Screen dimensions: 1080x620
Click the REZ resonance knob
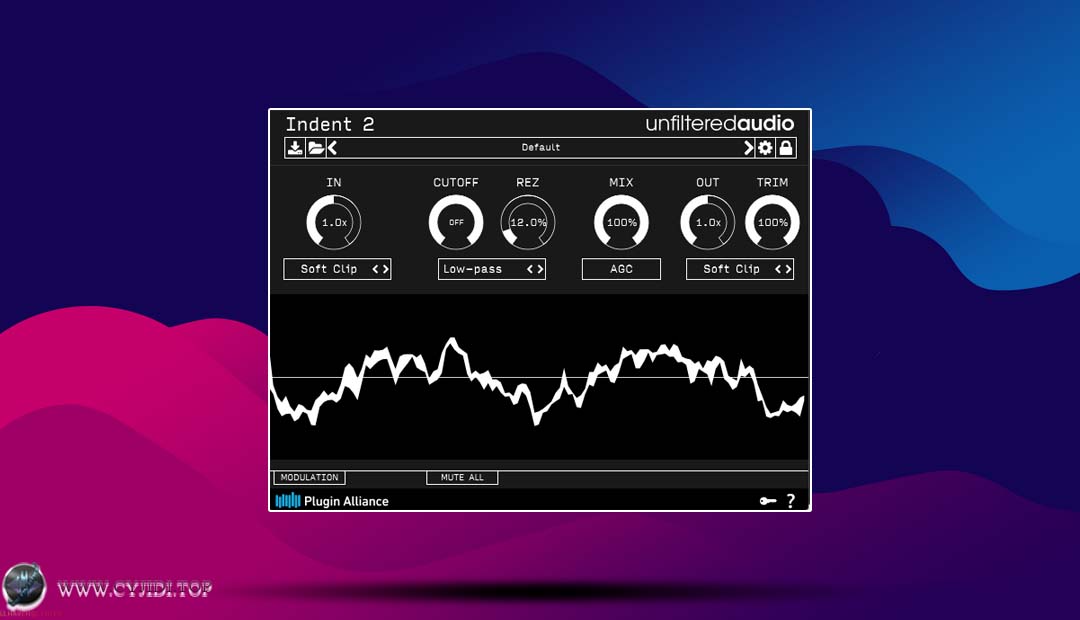pyautogui.click(x=528, y=222)
